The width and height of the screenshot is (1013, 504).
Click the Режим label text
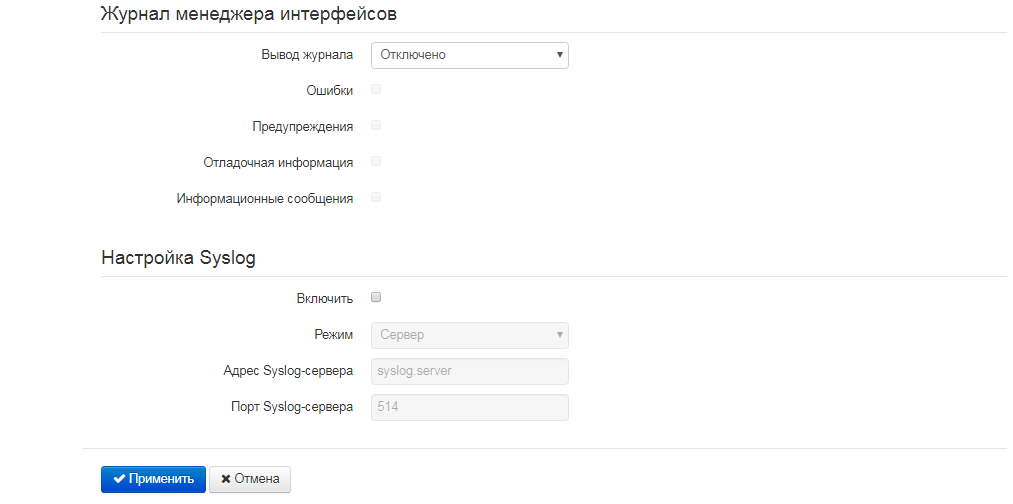point(333,335)
